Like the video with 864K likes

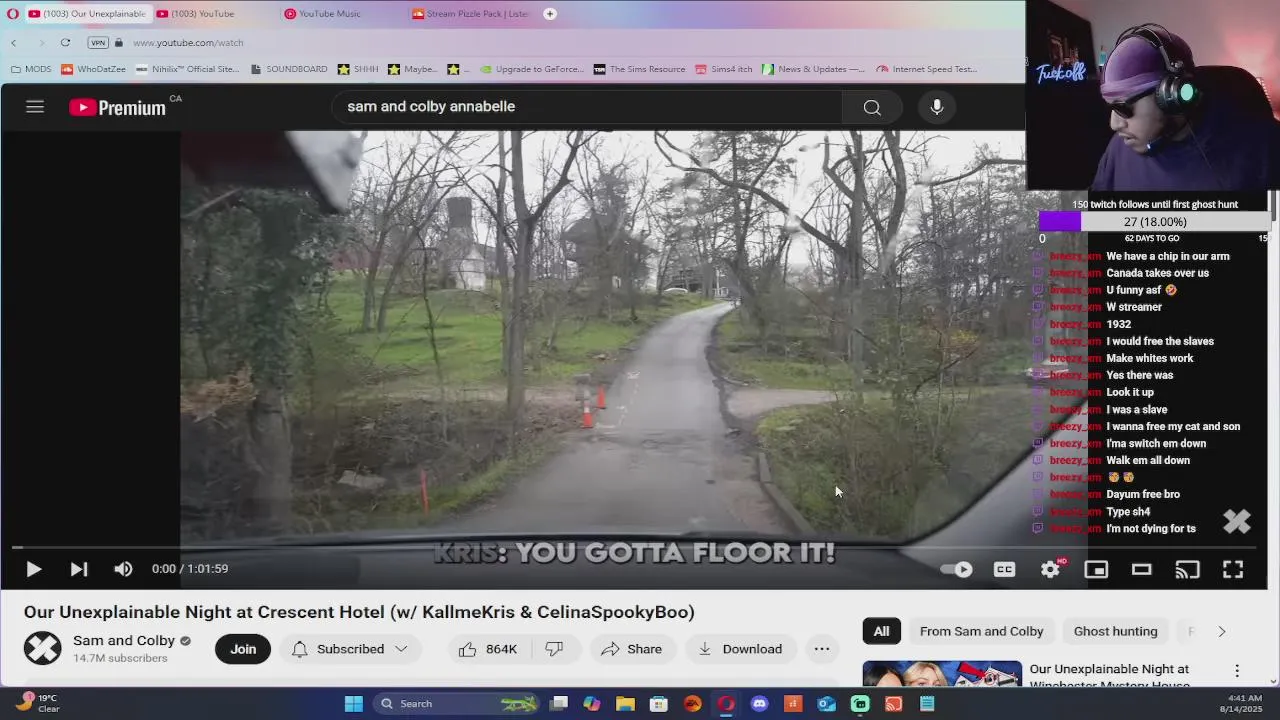(x=488, y=649)
